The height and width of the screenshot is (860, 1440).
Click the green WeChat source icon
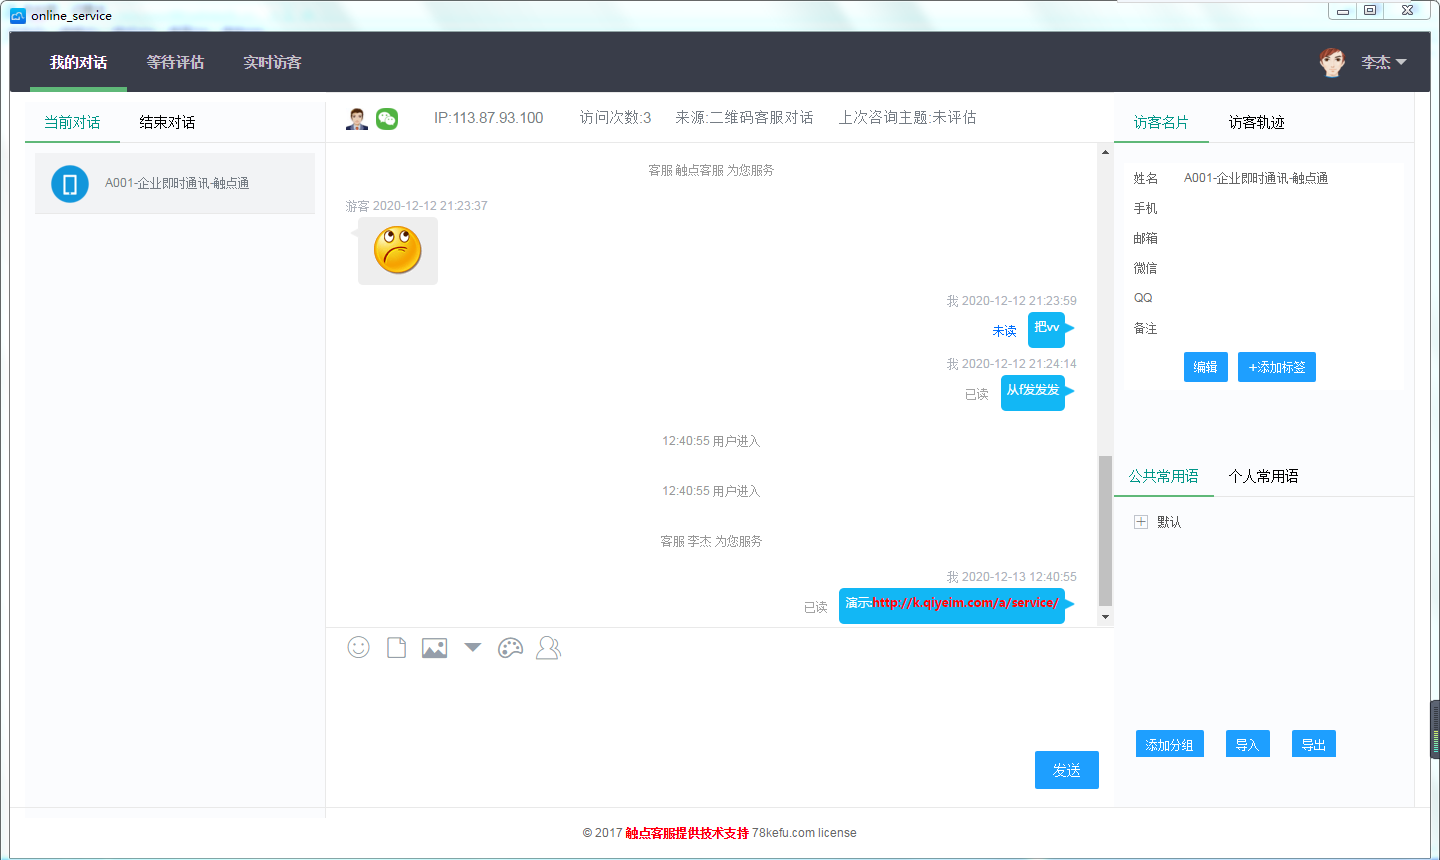[387, 119]
